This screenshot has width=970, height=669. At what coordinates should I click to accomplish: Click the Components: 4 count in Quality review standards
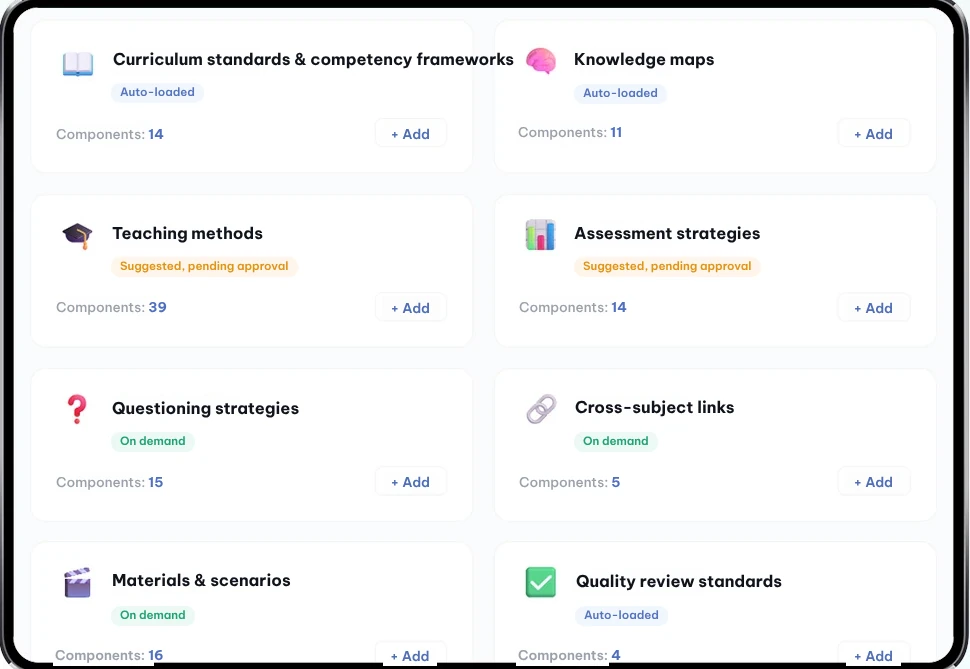click(569, 655)
